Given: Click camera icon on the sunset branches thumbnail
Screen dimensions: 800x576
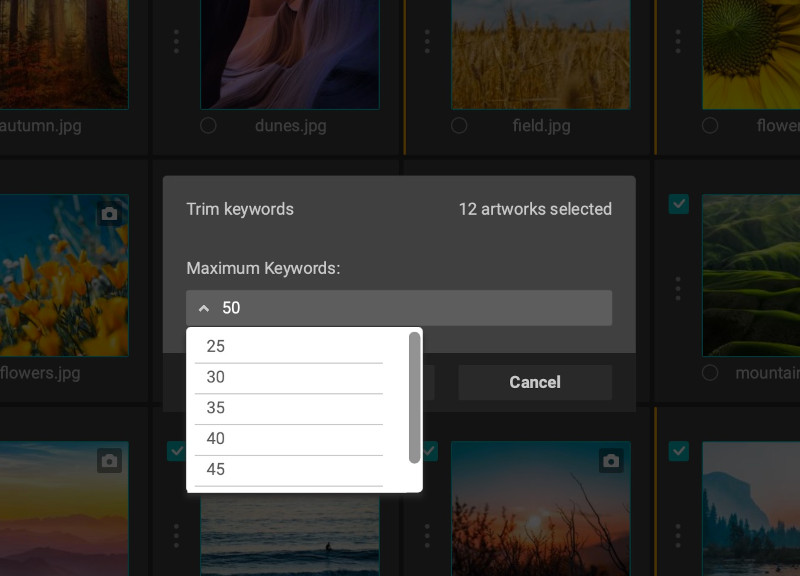Looking at the screenshot, I should 611,460.
